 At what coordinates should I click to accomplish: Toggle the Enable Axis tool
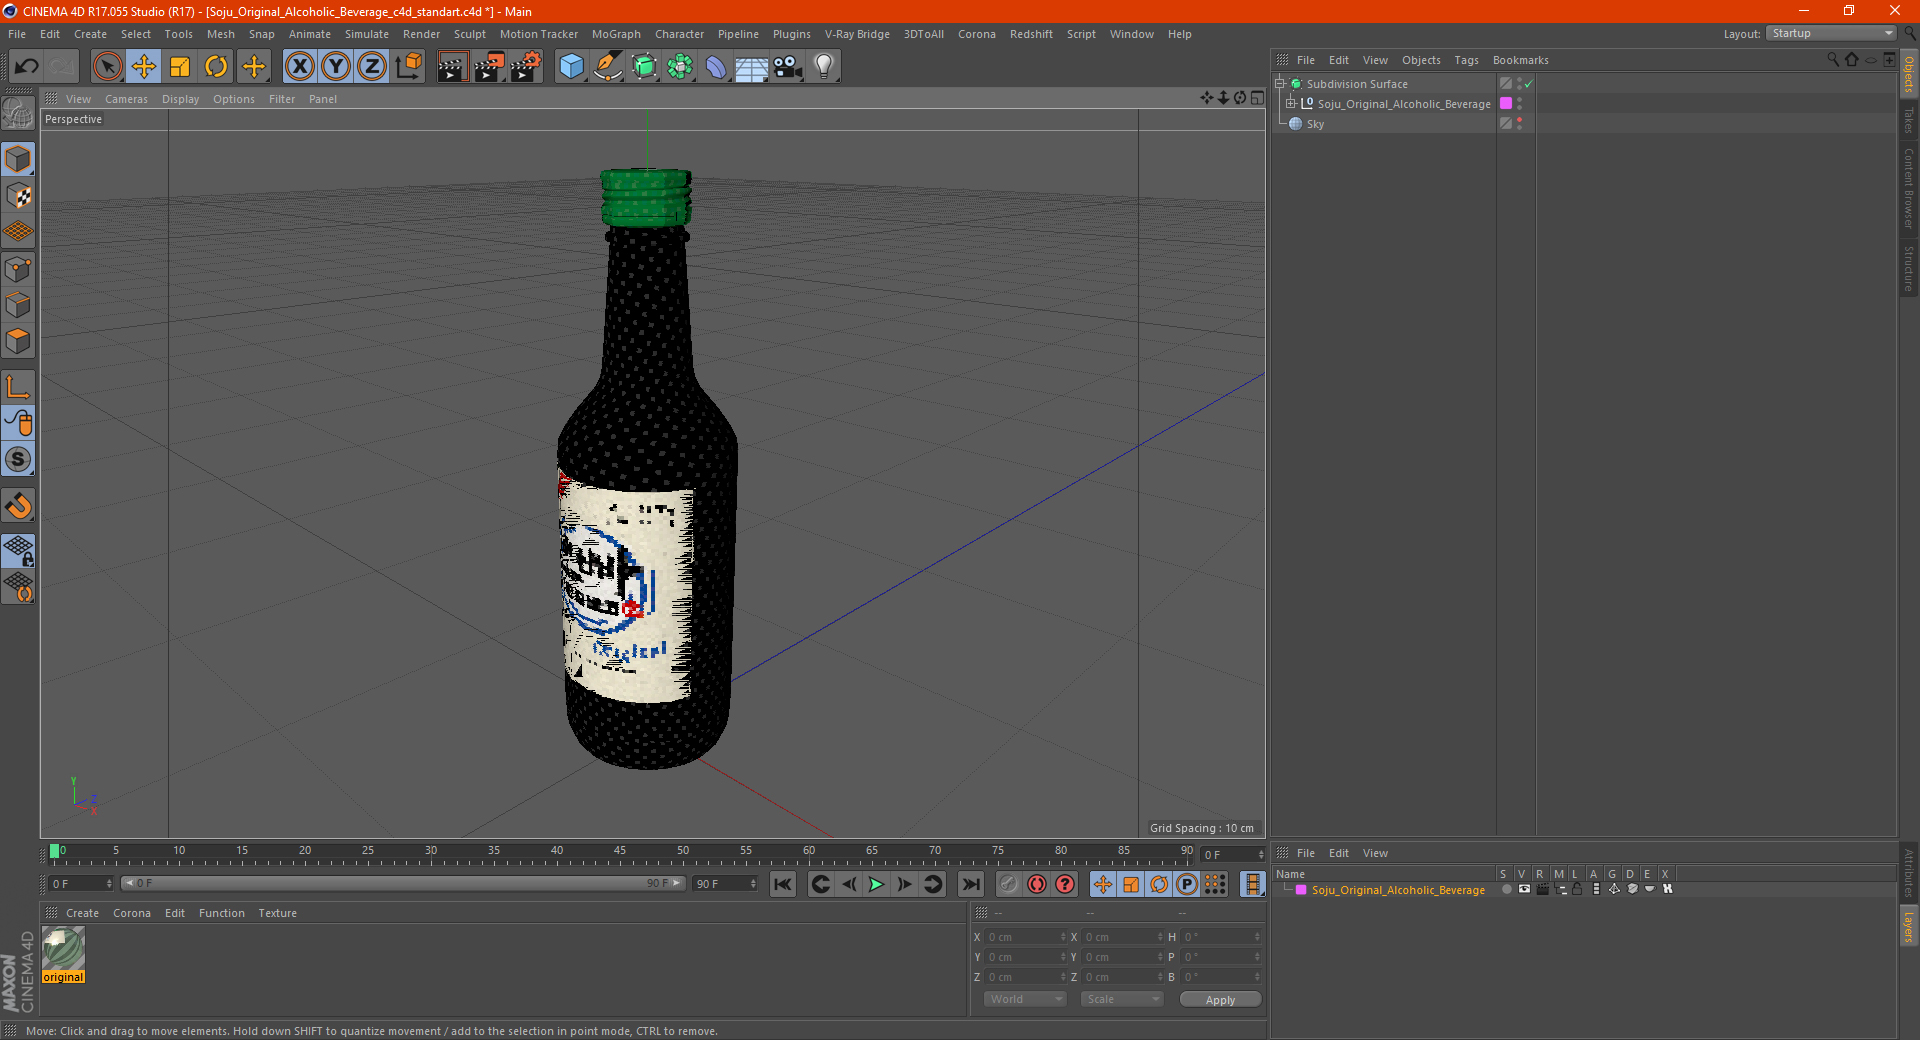pyautogui.click(x=18, y=387)
